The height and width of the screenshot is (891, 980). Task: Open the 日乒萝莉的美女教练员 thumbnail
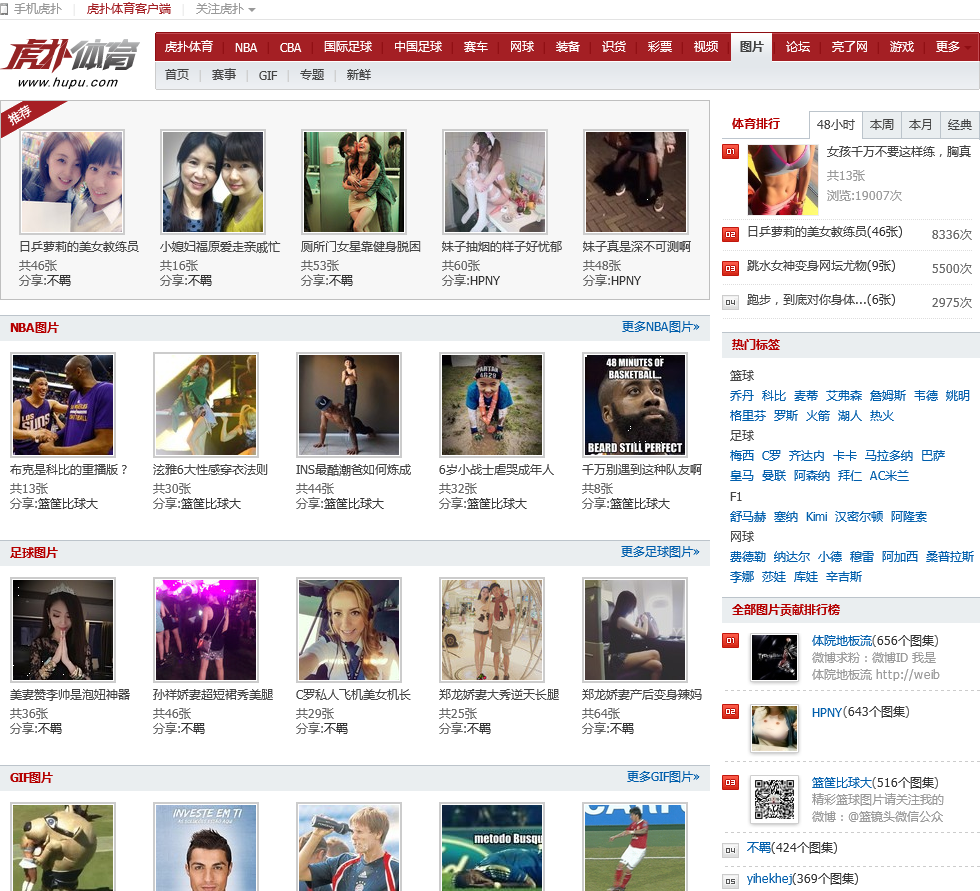click(72, 182)
